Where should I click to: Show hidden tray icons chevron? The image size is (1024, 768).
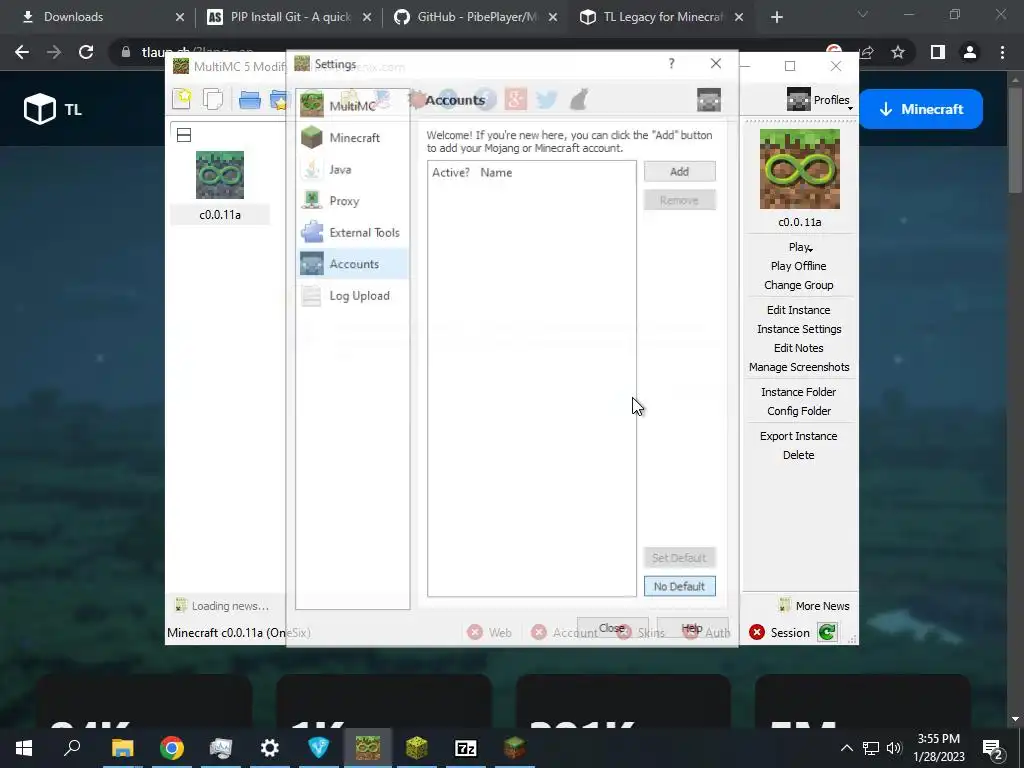846,748
